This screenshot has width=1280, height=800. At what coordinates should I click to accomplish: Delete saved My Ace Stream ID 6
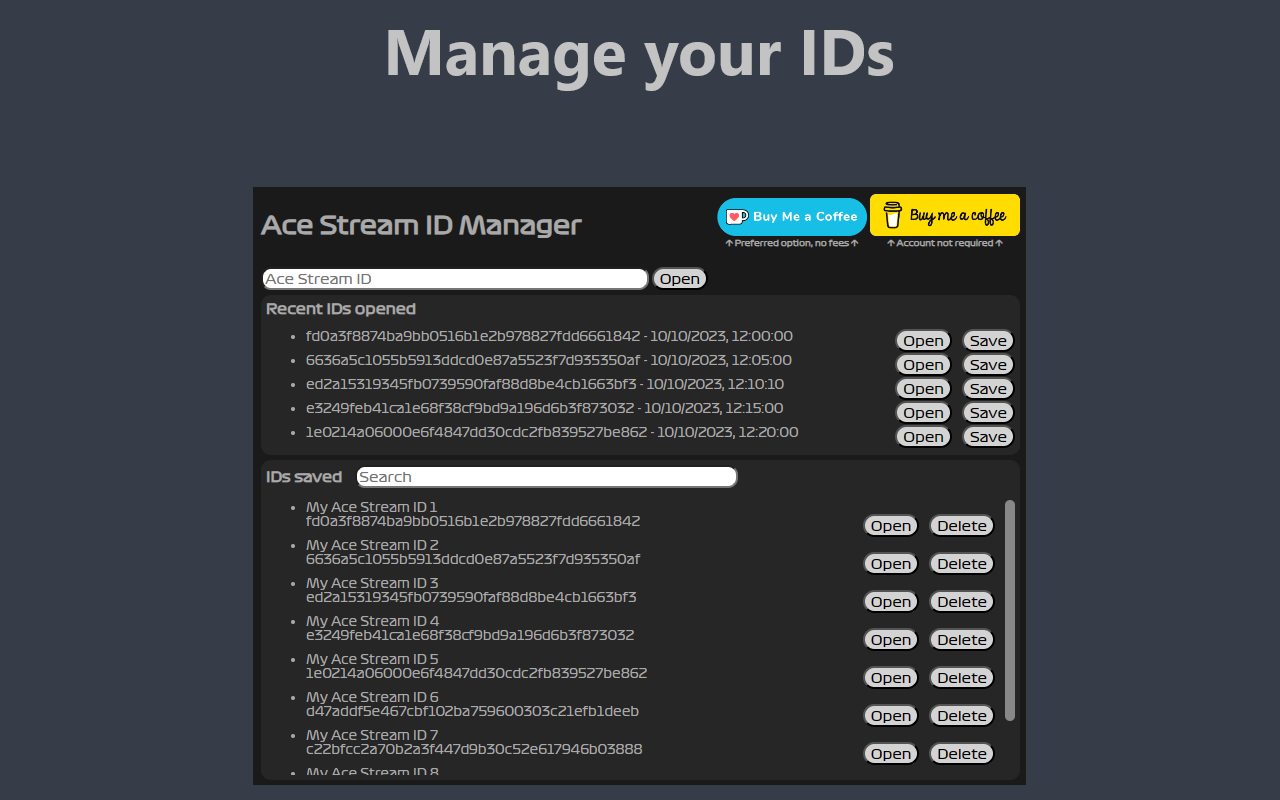962,716
